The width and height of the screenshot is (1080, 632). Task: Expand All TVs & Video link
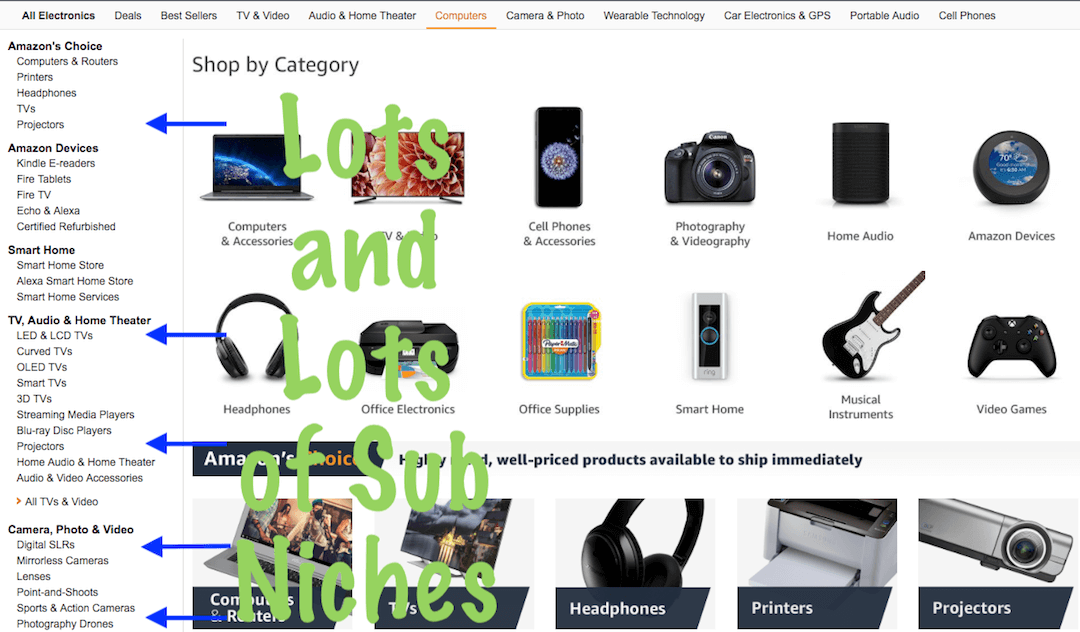(61, 502)
